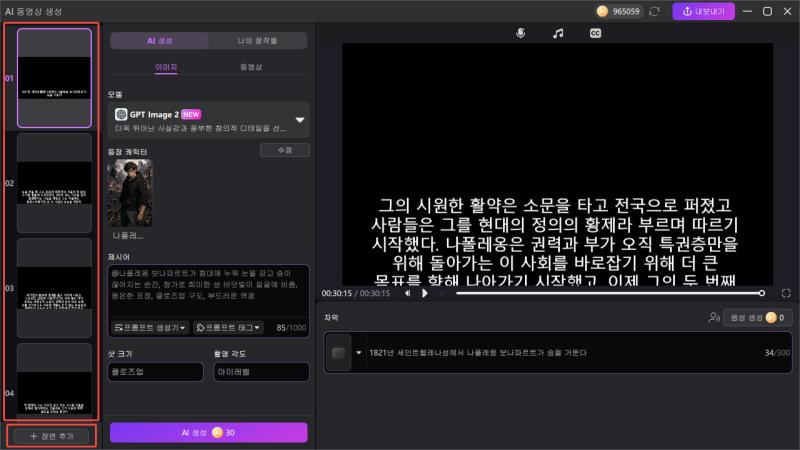800x450 pixels.
Task: Add a new scene with 장면 추가
Action: coord(52,436)
